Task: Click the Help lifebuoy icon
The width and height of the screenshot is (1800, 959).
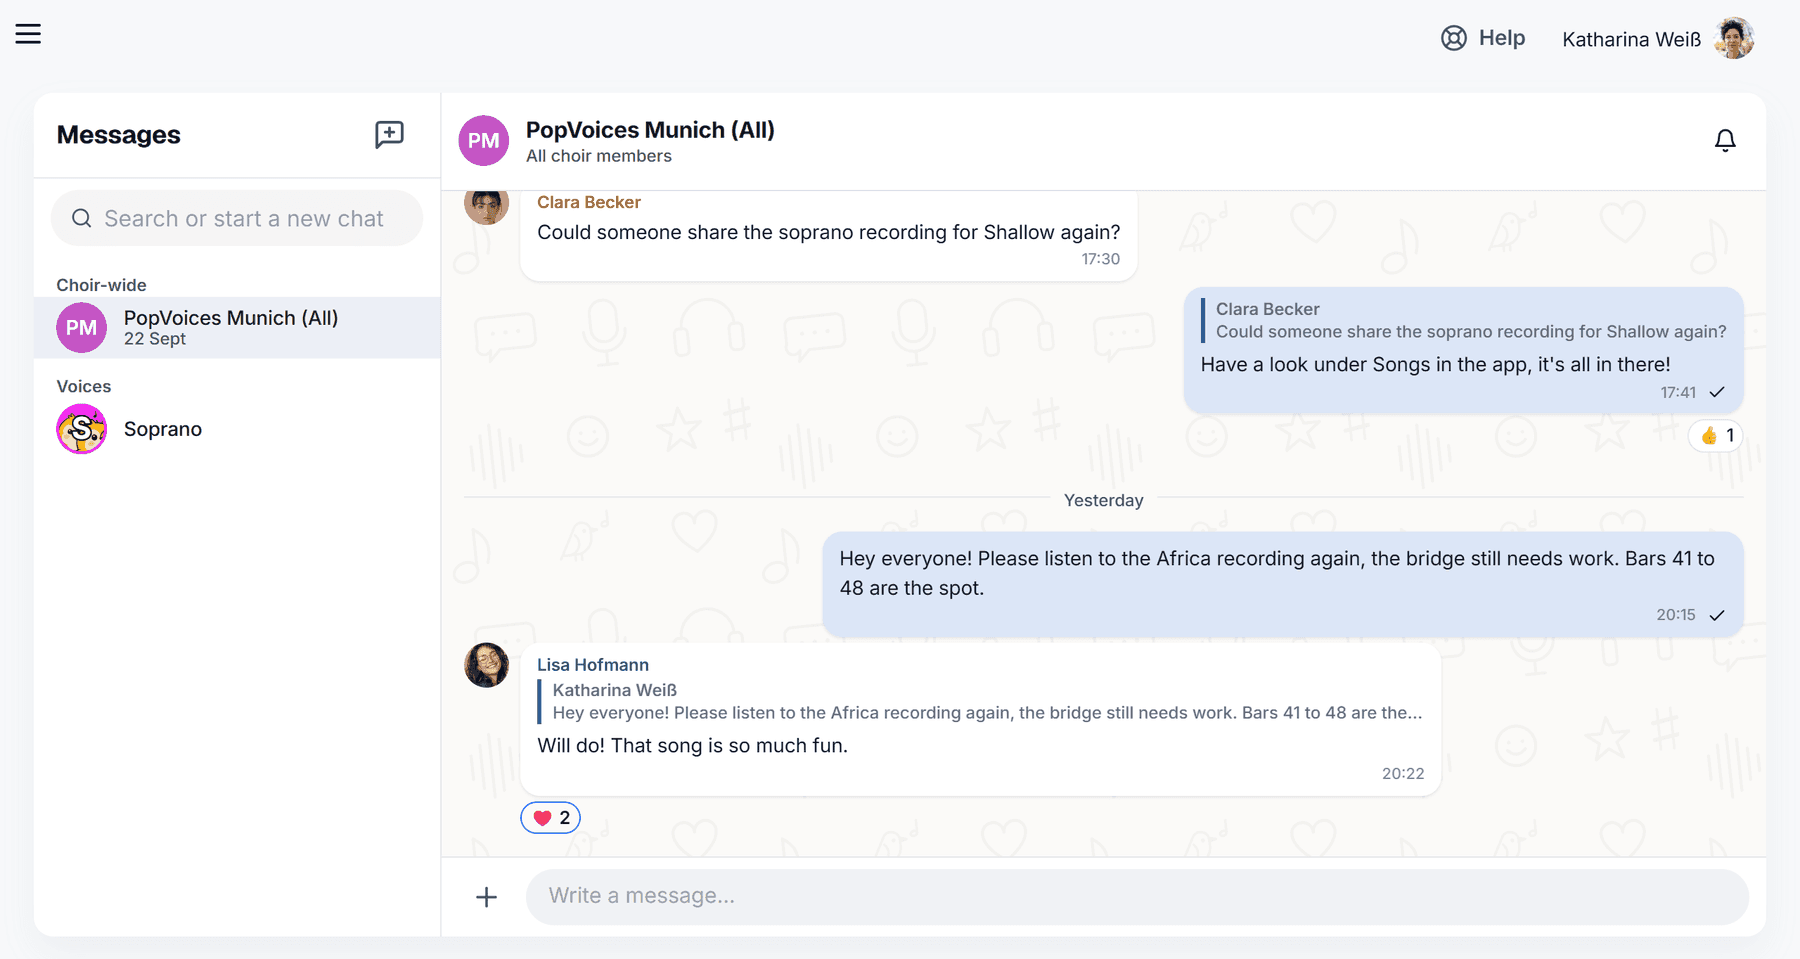Action: [1454, 38]
